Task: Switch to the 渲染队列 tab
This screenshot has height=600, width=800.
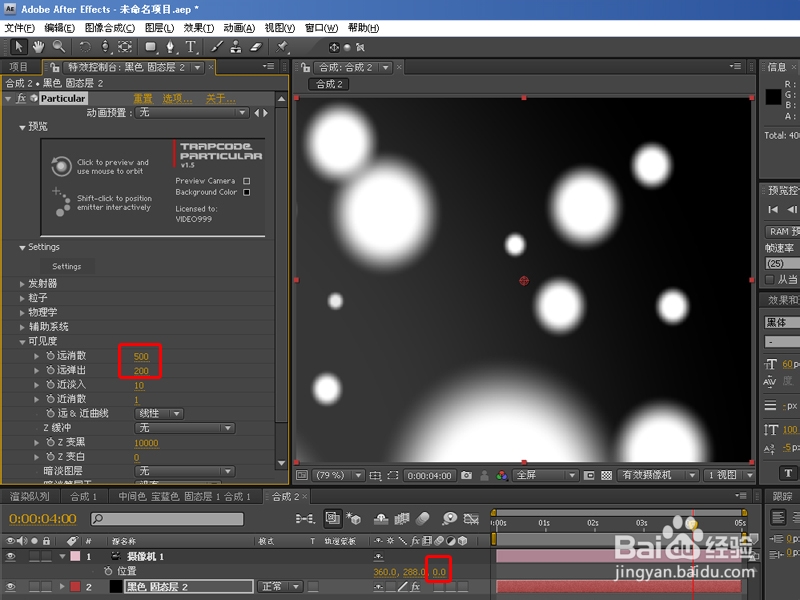Action: 30,496
